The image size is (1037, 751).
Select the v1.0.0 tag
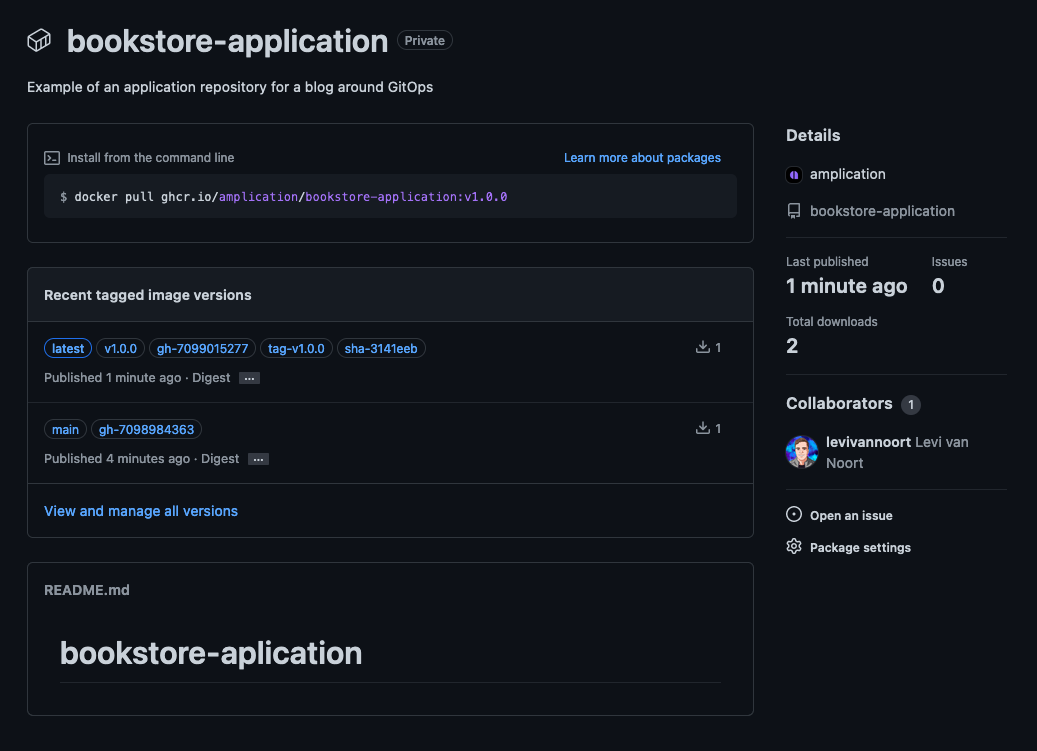tap(120, 348)
